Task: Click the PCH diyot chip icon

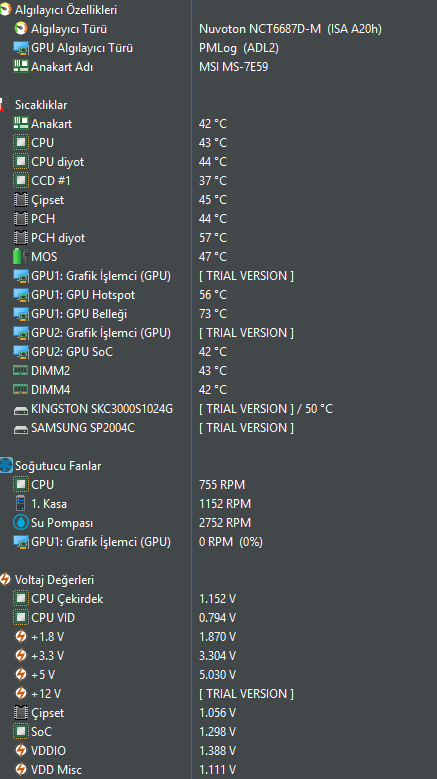Action: (20, 238)
